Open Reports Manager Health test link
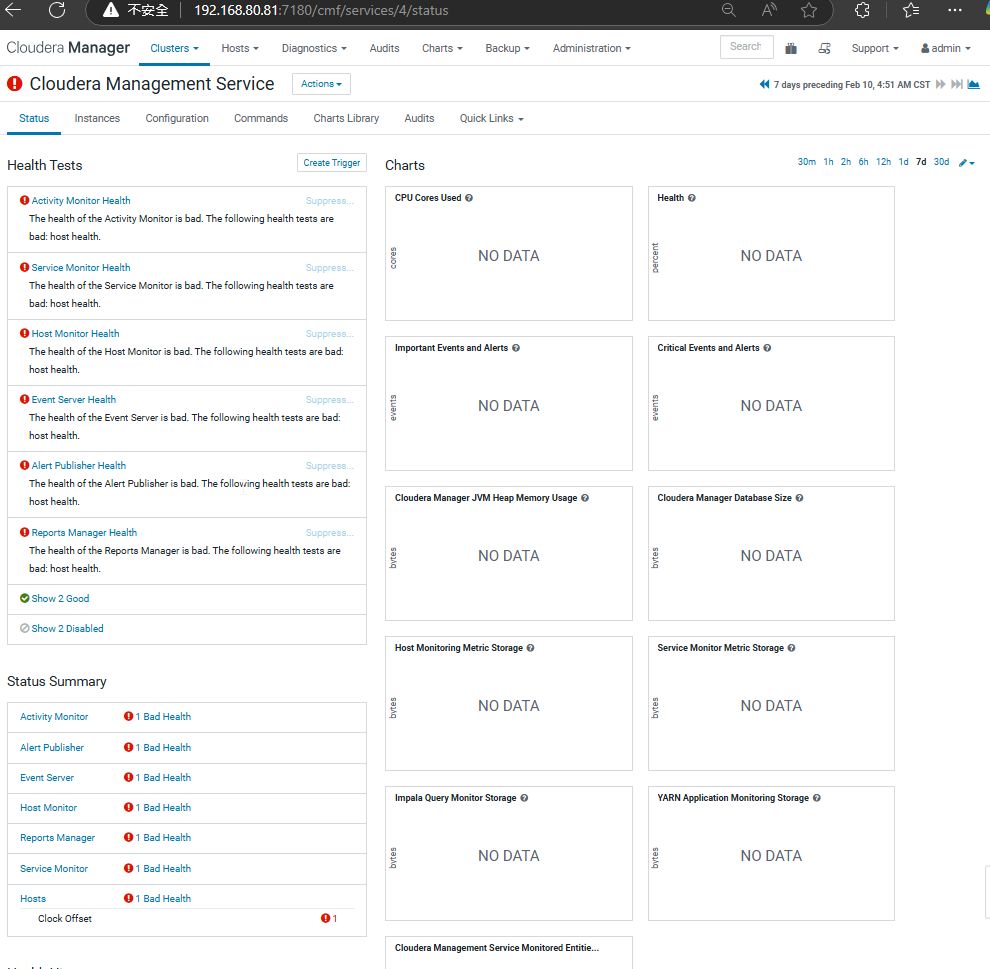990x969 pixels. [x=84, y=533]
